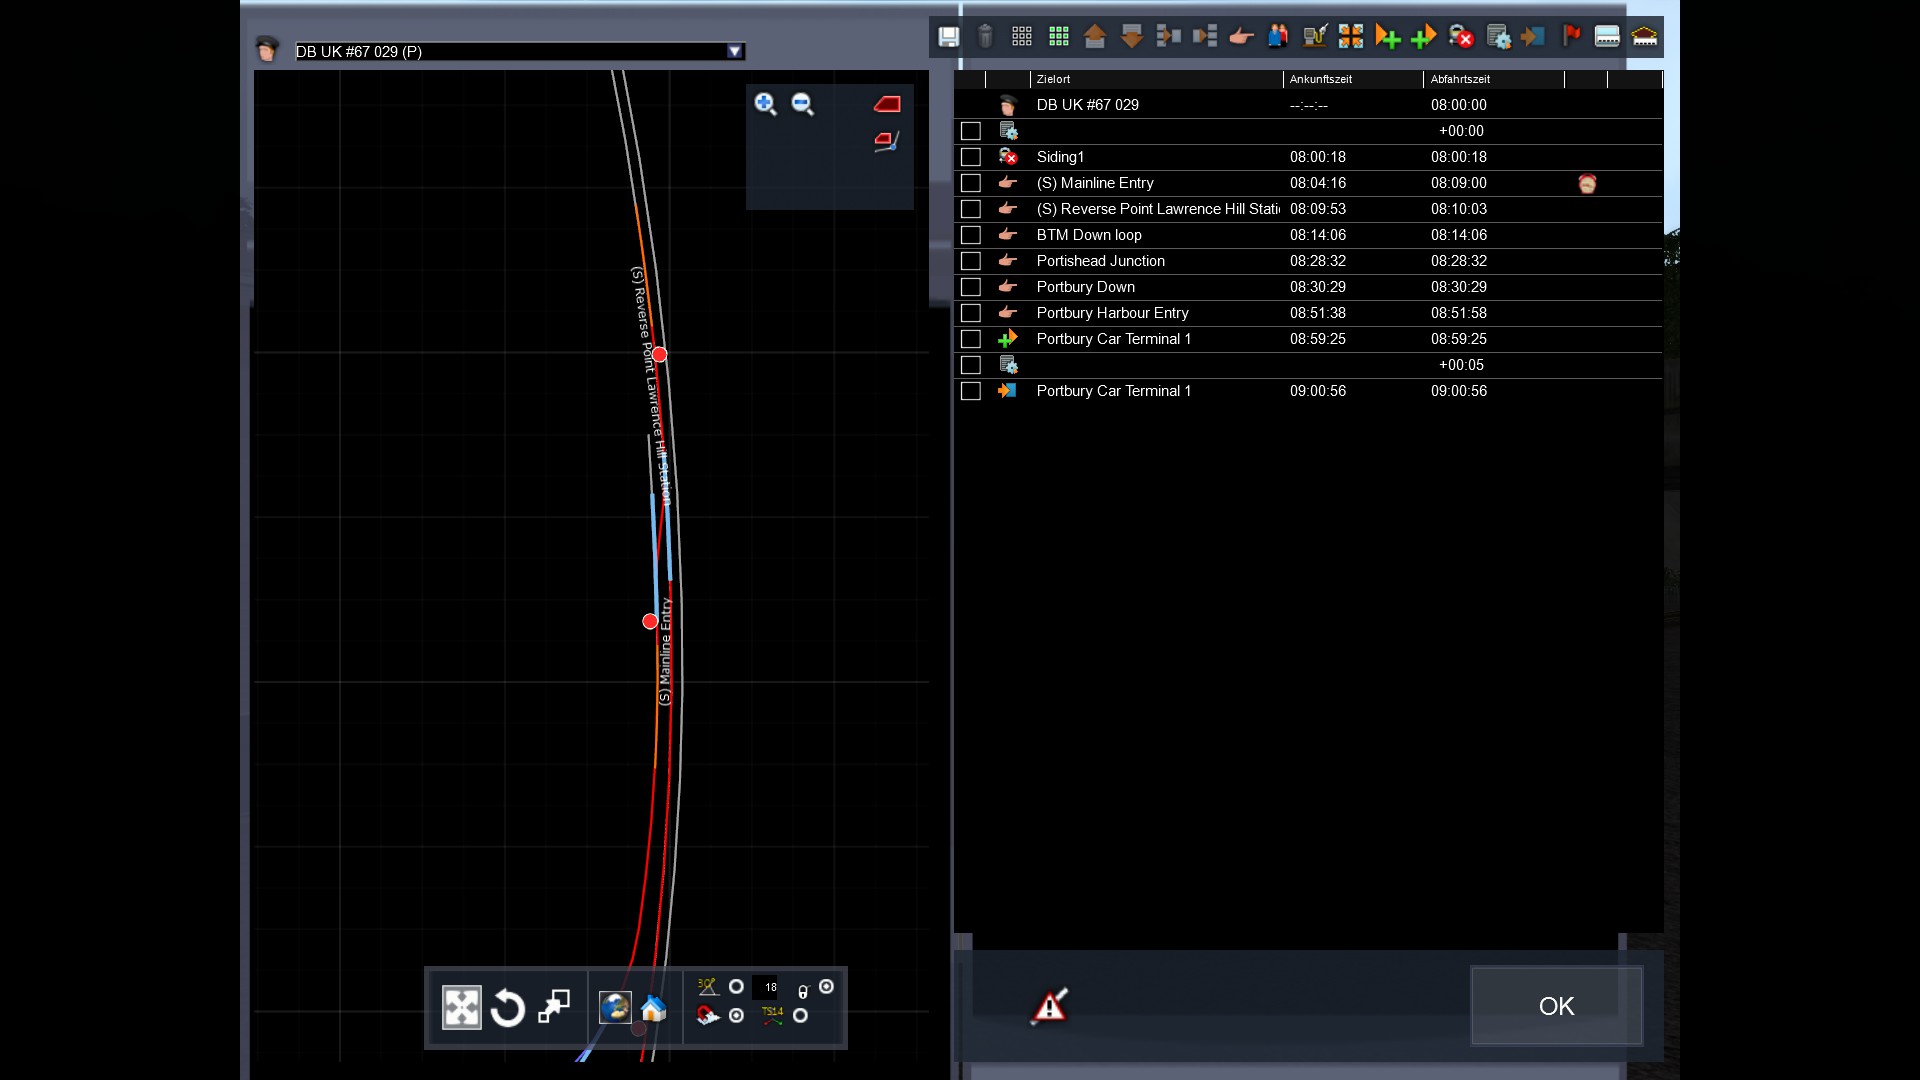This screenshot has width=1920, height=1080.
Task: Click the red flag final destination icon
Action: pyautogui.click(x=1571, y=37)
